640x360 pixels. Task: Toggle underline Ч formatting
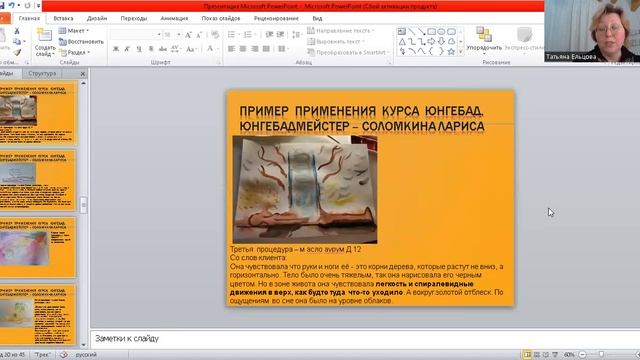click(139, 49)
